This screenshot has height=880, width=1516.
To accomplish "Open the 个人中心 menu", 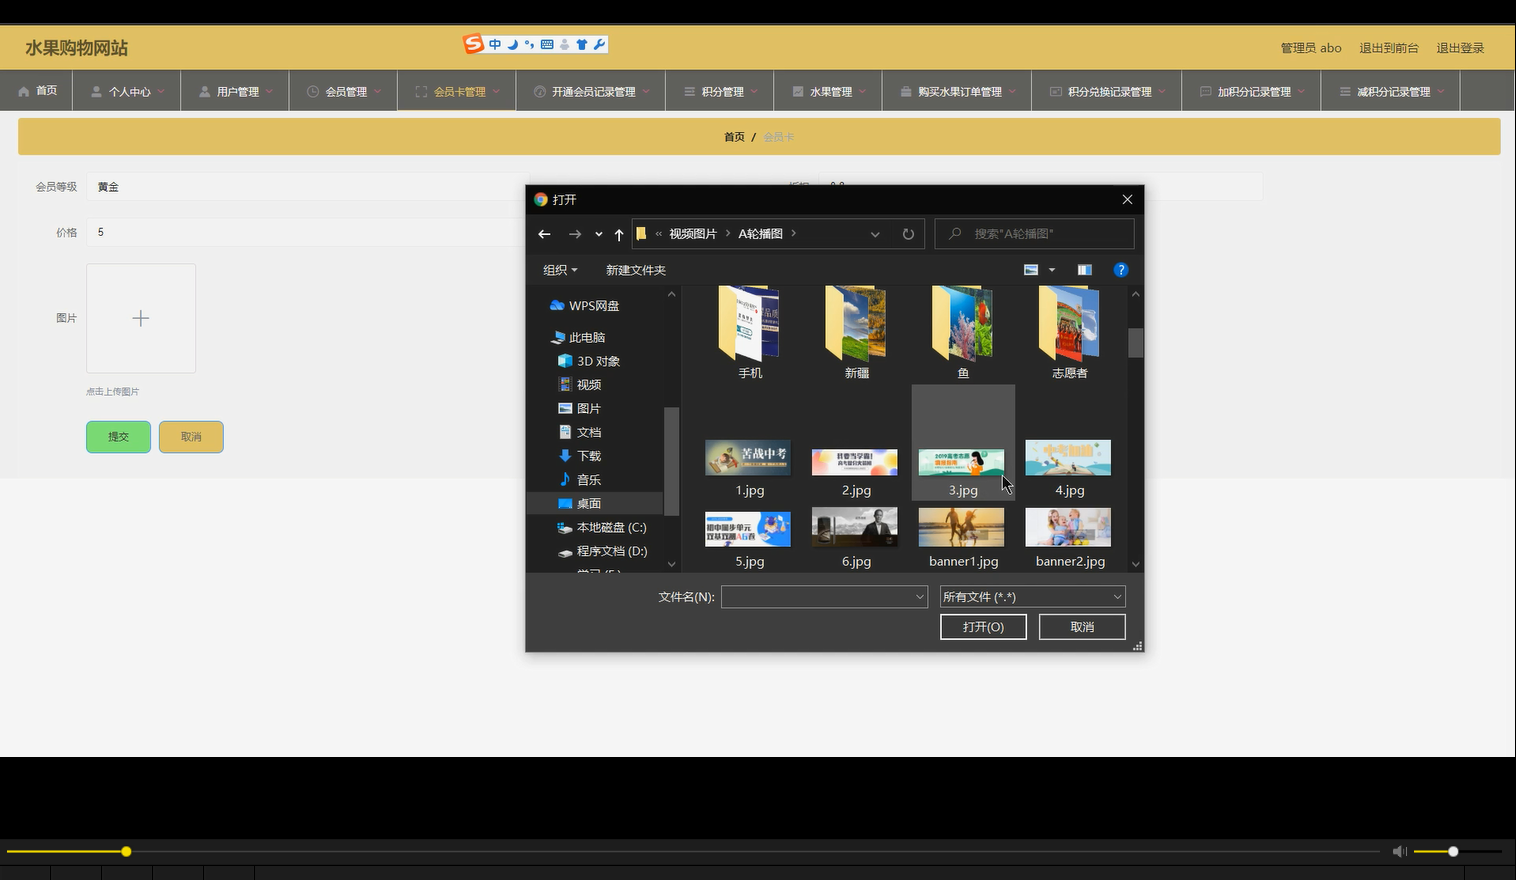I will click(127, 91).
